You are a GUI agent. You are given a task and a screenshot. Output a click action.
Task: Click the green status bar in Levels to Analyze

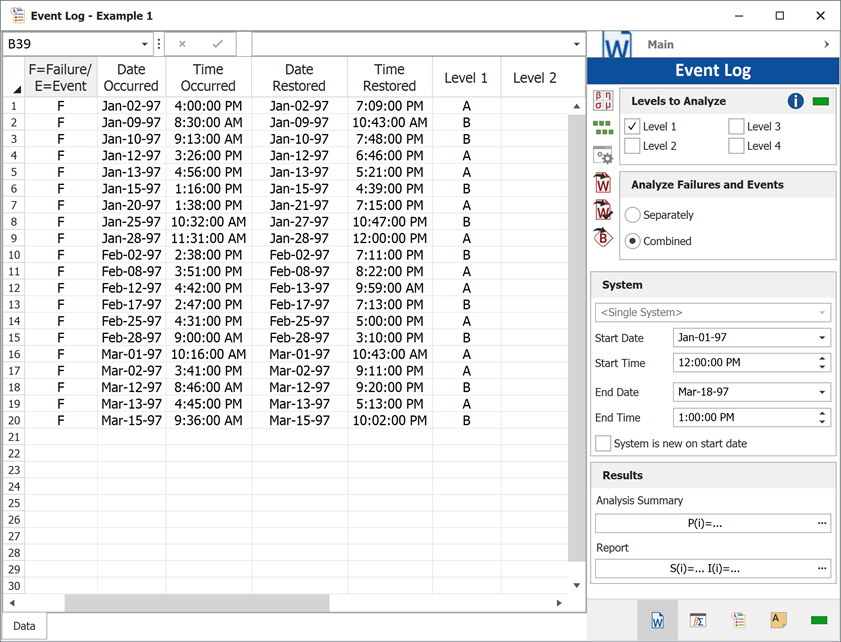tap(821, 101)
